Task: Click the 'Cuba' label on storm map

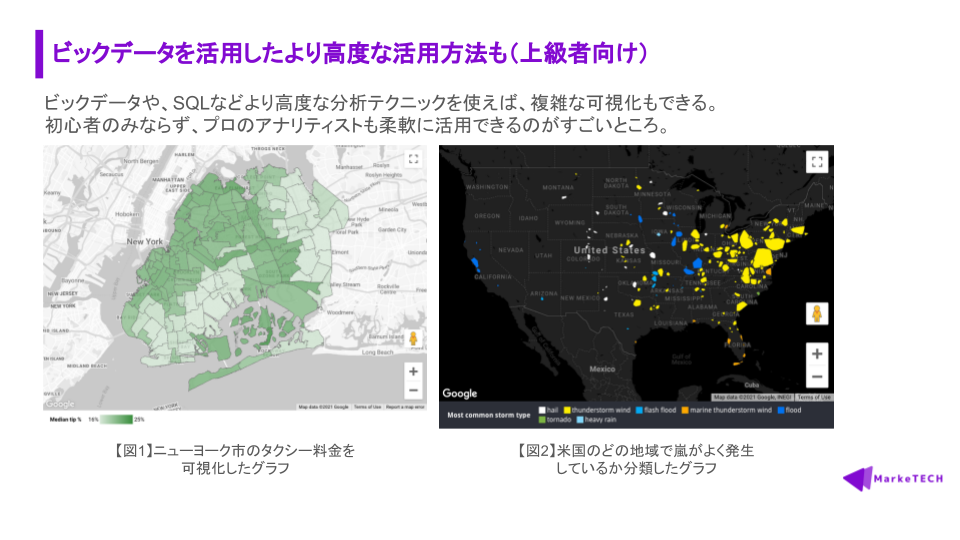Action: click(x=752, y=385)
